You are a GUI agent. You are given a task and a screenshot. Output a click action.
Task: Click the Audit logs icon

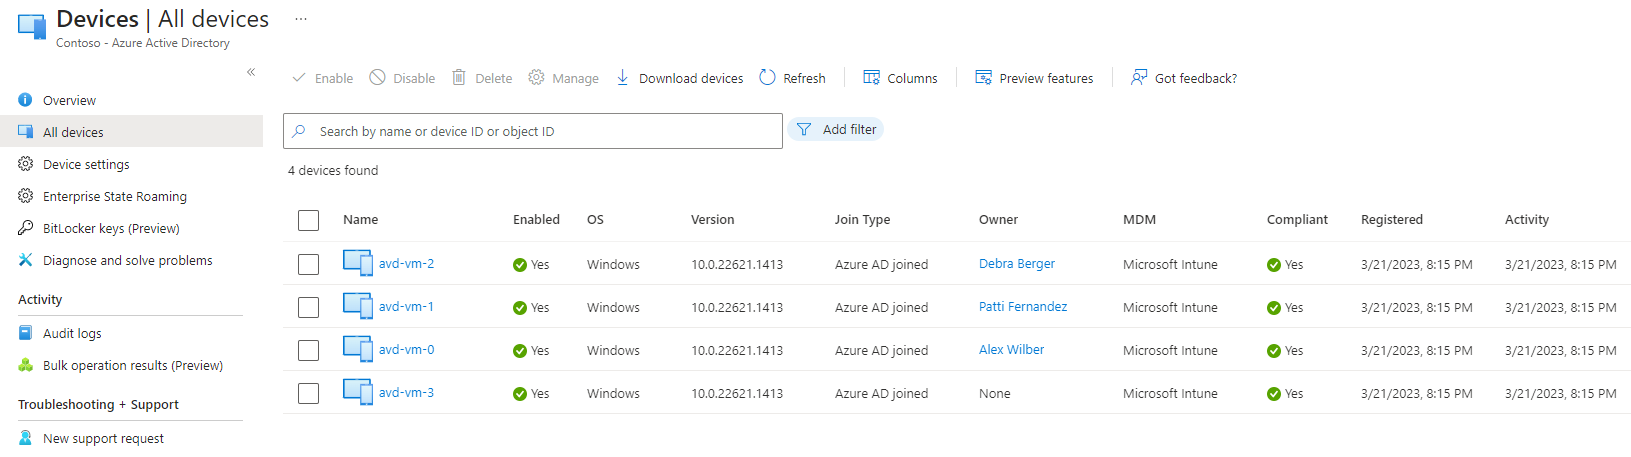tap(26, 333)
